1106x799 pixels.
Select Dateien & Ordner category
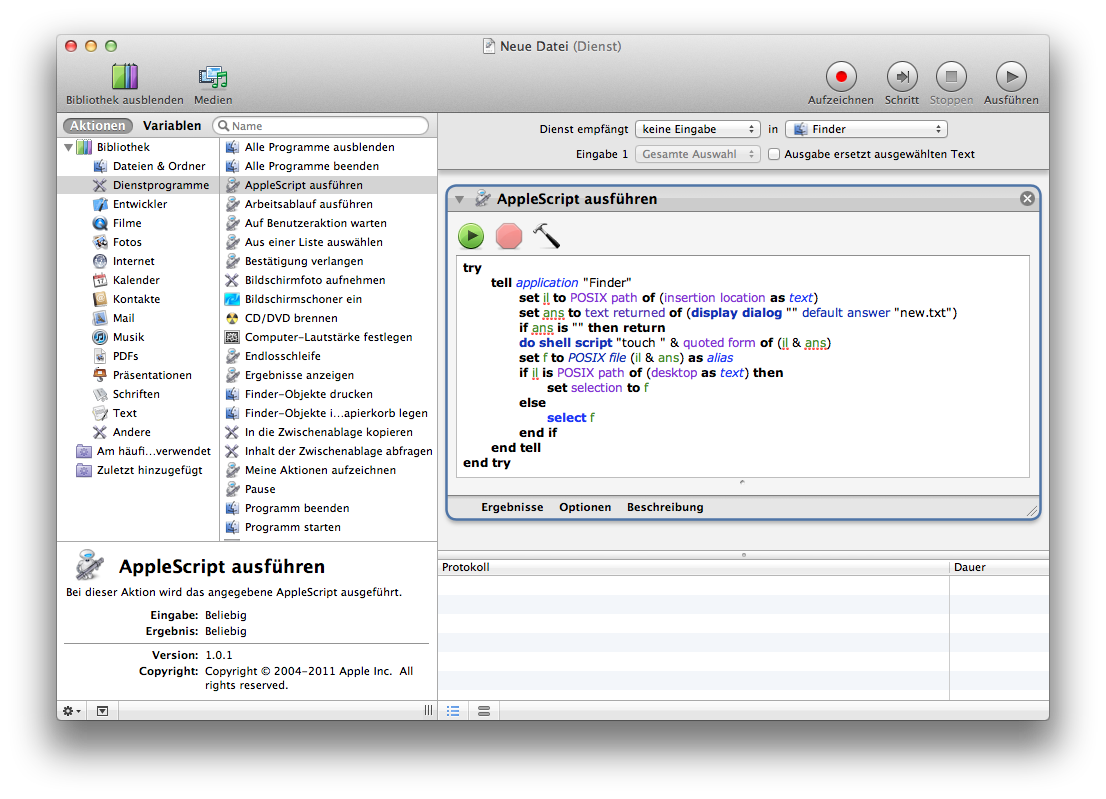(x=138, y=166)
